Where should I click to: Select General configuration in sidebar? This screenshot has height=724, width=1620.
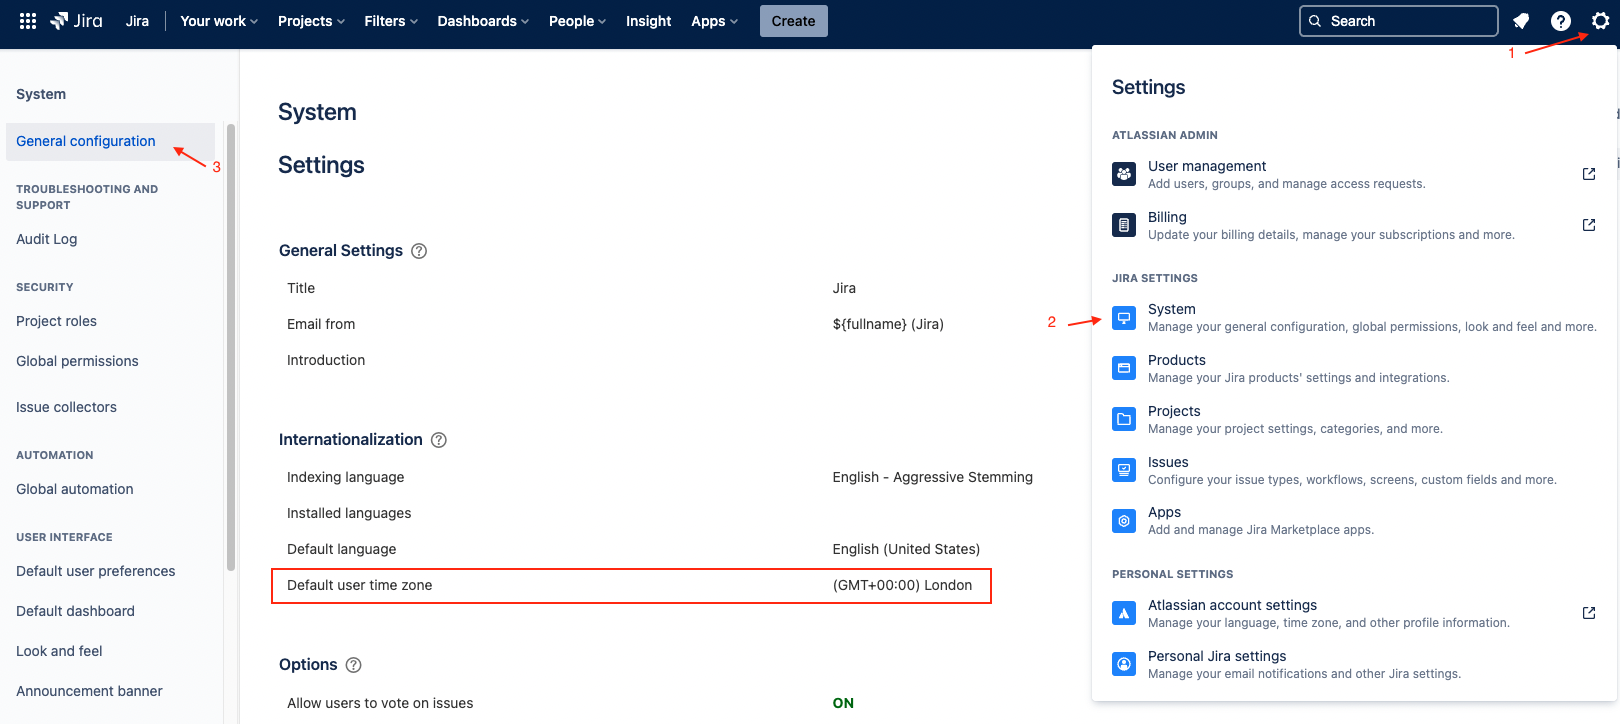tap(110, 142)
